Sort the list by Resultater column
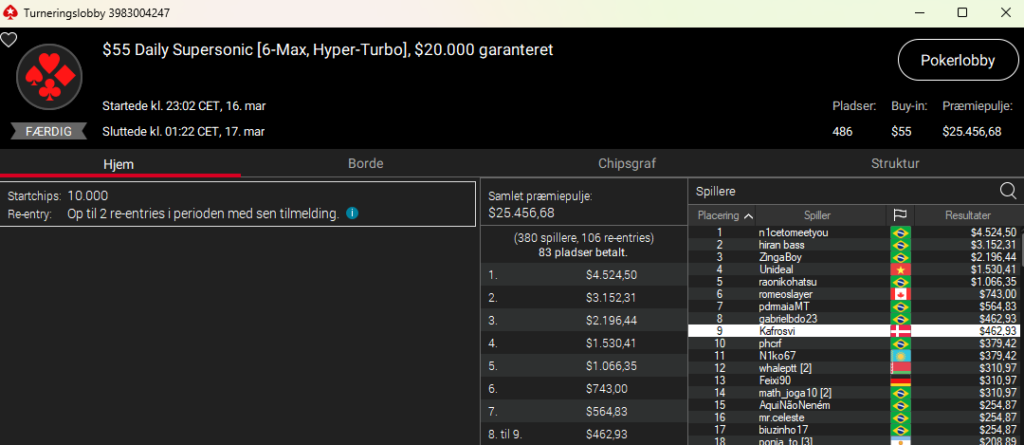This screenshot has width=1024, height=445. pos(966,215)
